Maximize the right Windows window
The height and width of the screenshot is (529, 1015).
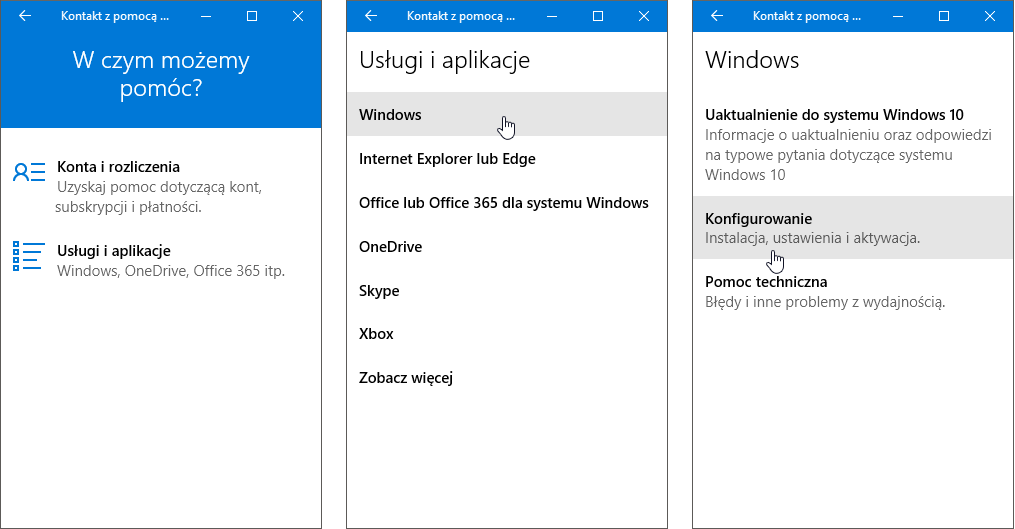coord(944,16)
